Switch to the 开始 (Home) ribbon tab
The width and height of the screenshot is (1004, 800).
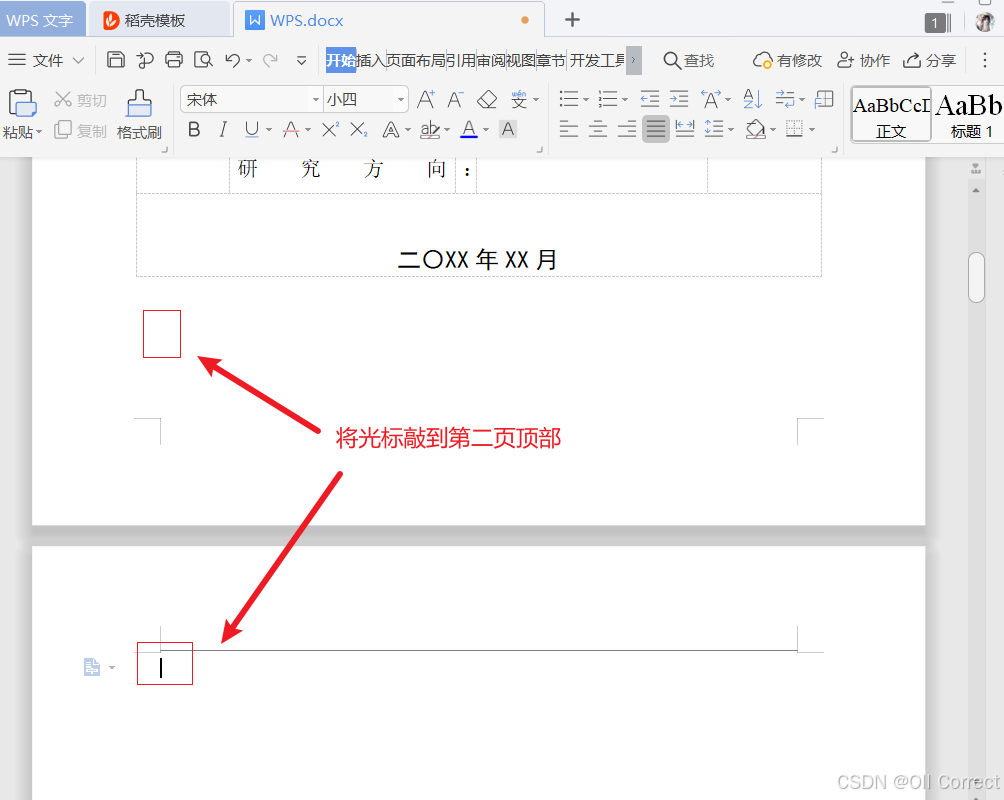point(341,60)
